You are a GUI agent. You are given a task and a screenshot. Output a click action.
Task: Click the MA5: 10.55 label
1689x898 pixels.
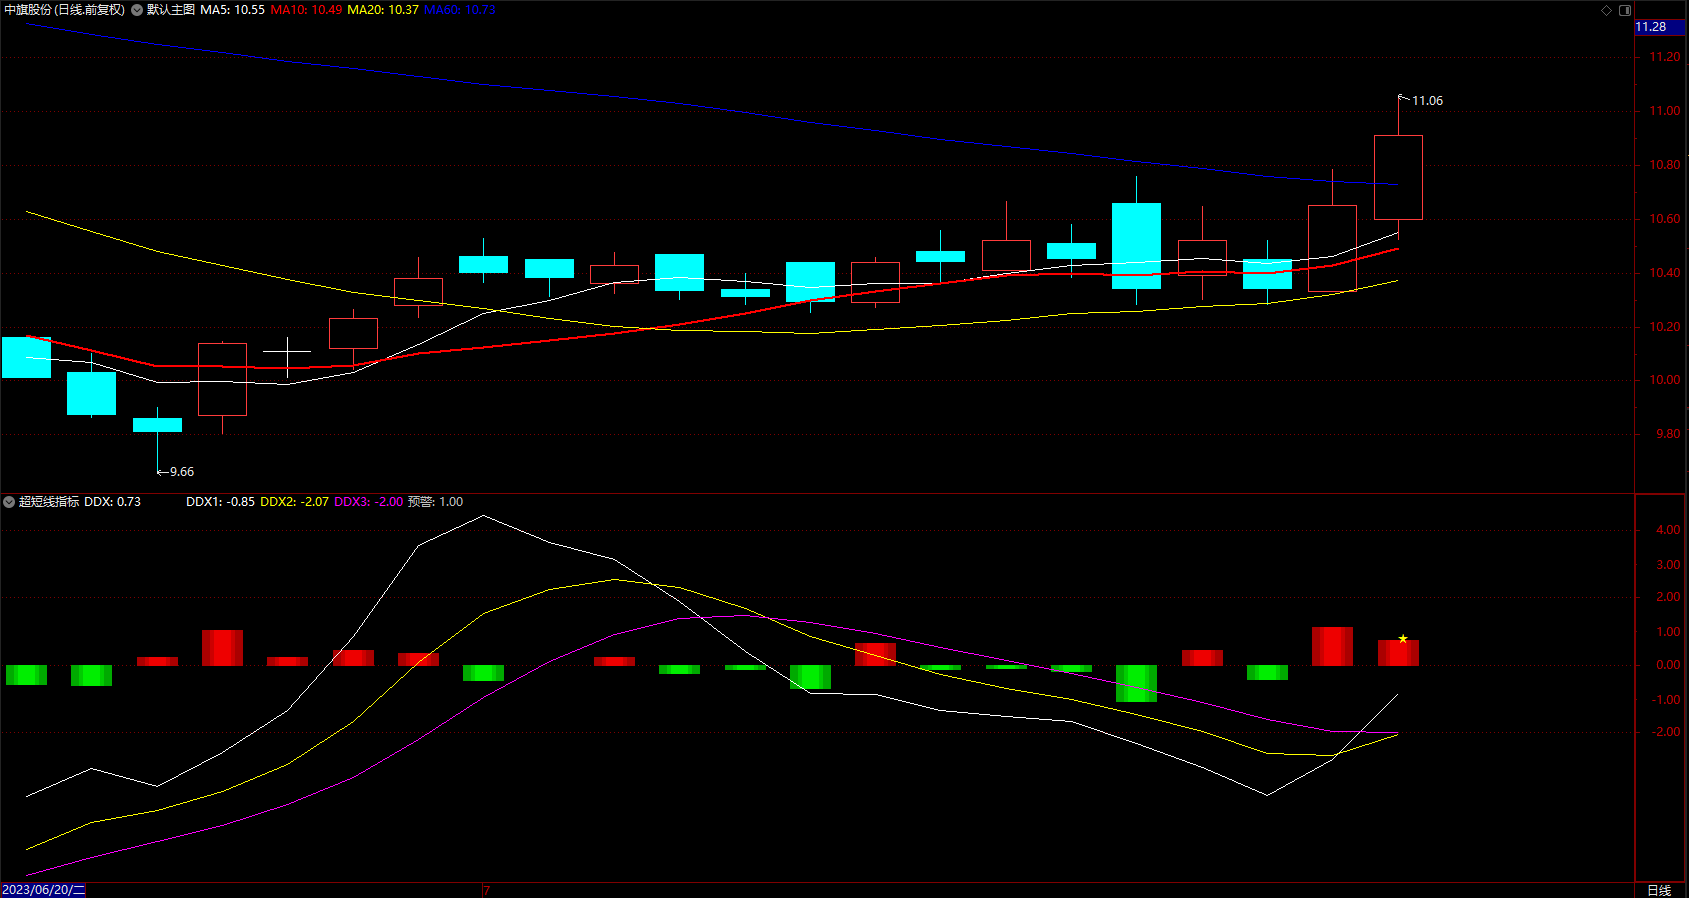tap(232, 10)
